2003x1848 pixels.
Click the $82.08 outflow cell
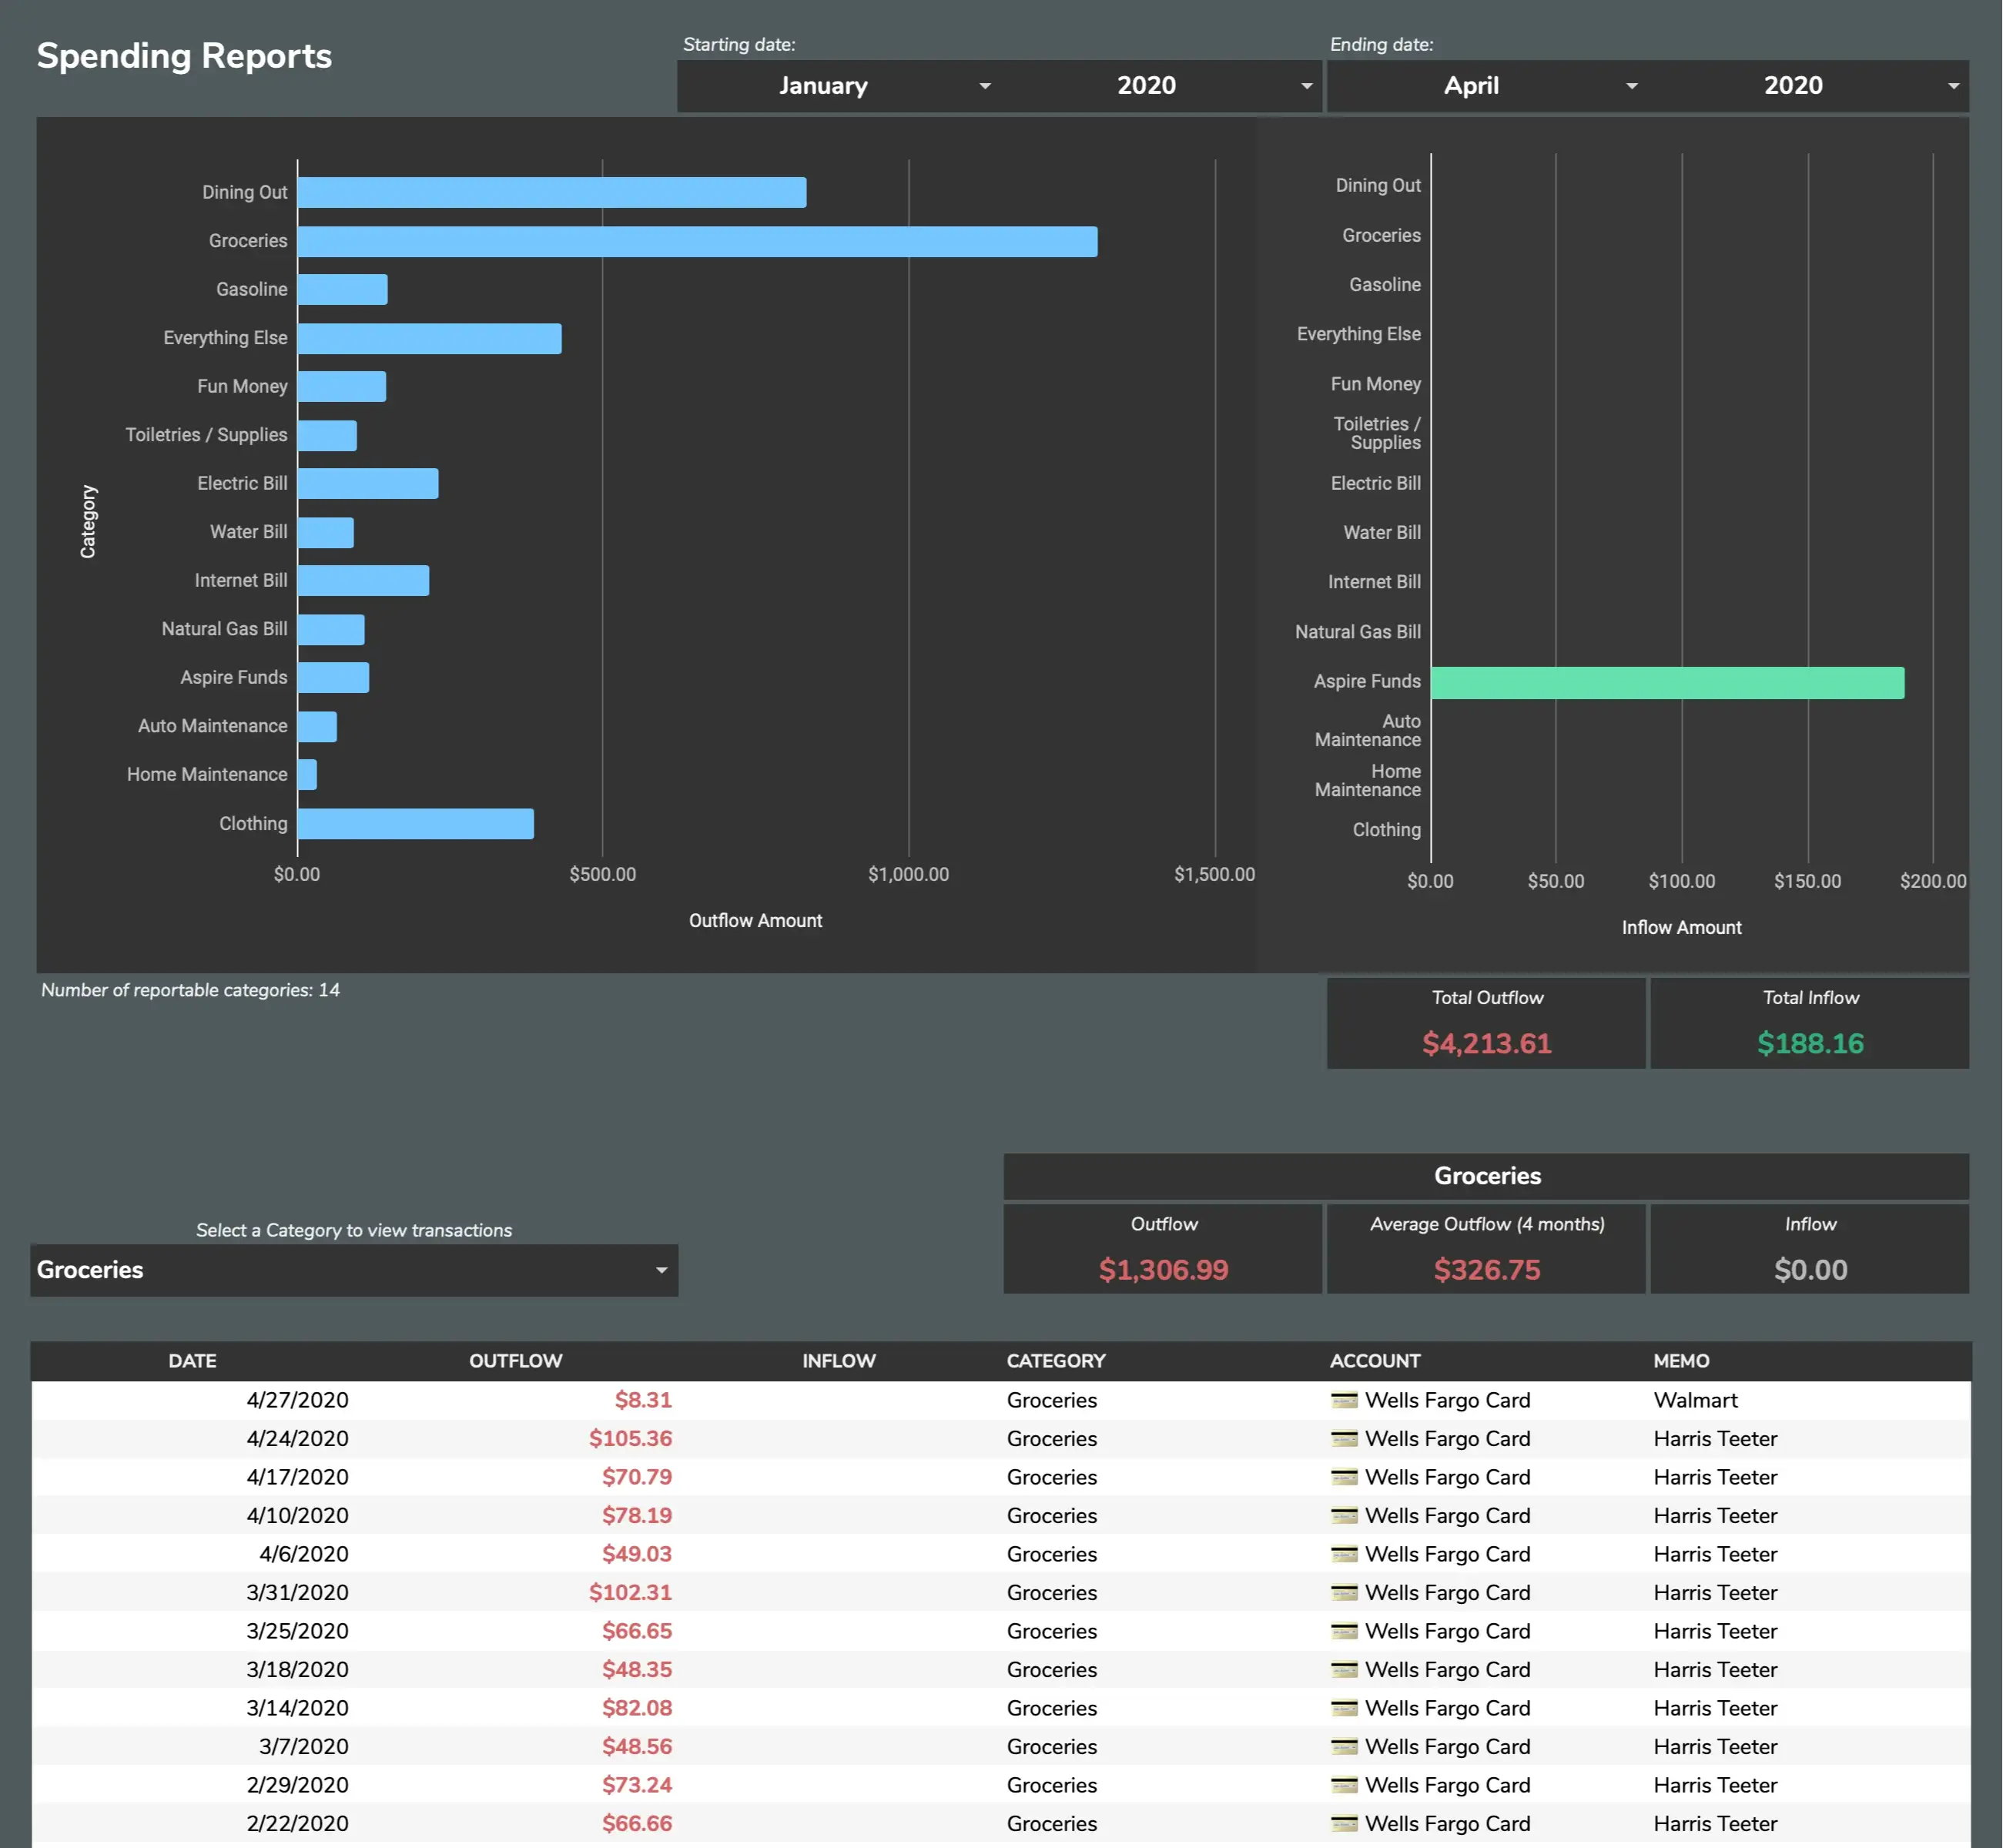(x=637, y=1708)
